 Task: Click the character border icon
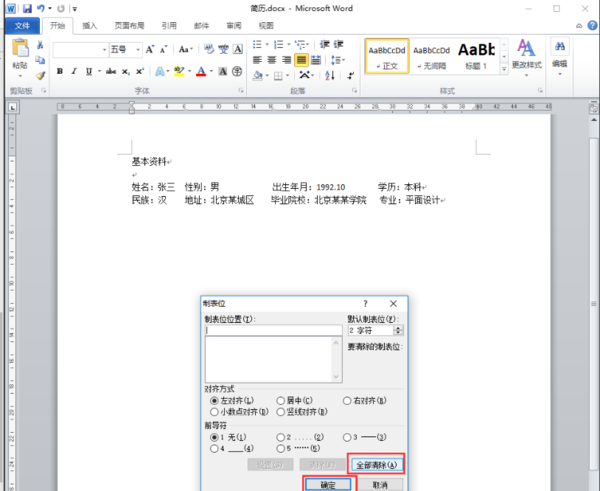pyautogui.click(x=238, y=49)
